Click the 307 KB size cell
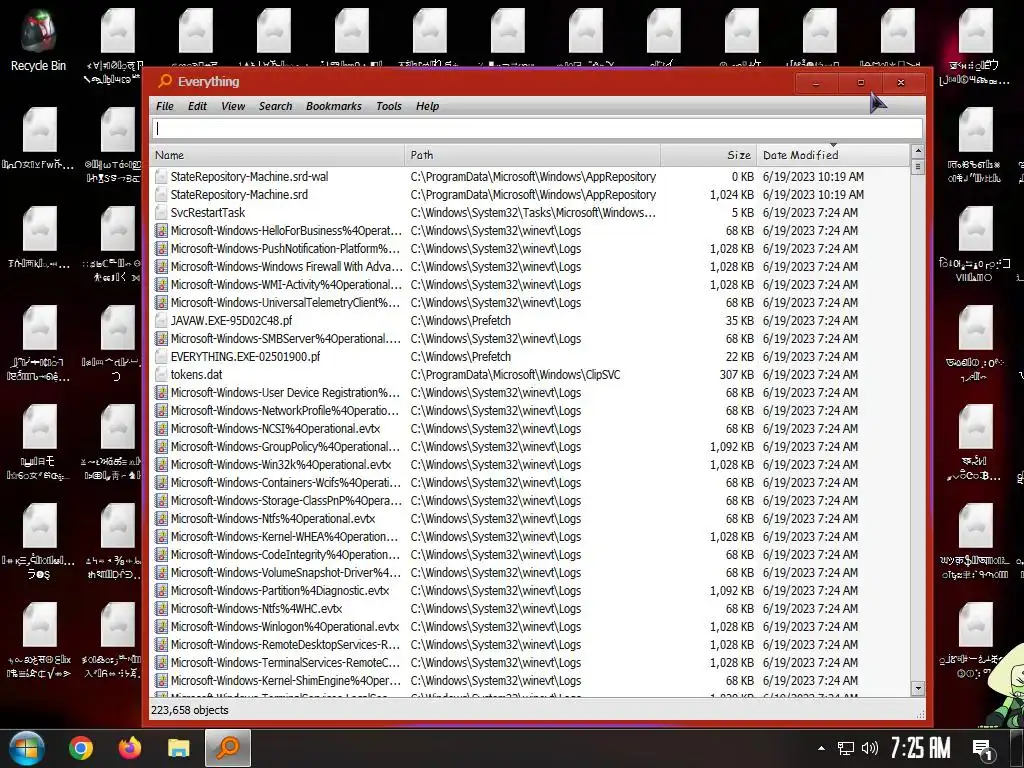The width and height of the screenshot is (1024, 768). [x=737, y=375]
